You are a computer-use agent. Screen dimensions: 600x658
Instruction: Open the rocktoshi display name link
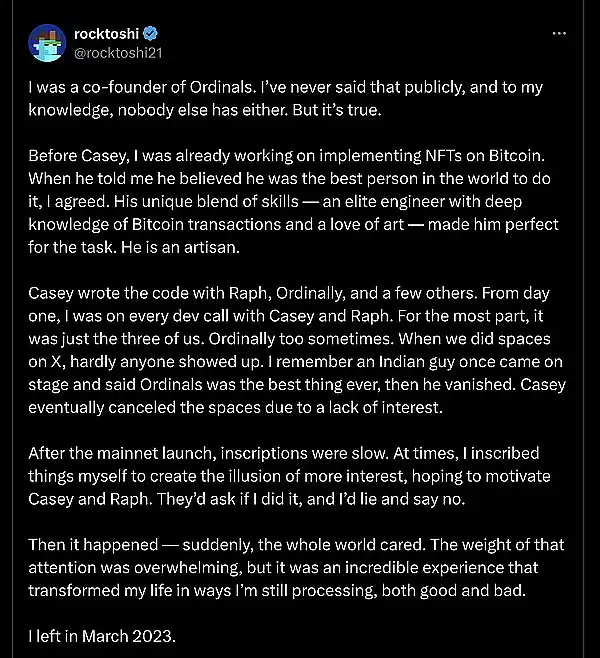click(109, 32)
